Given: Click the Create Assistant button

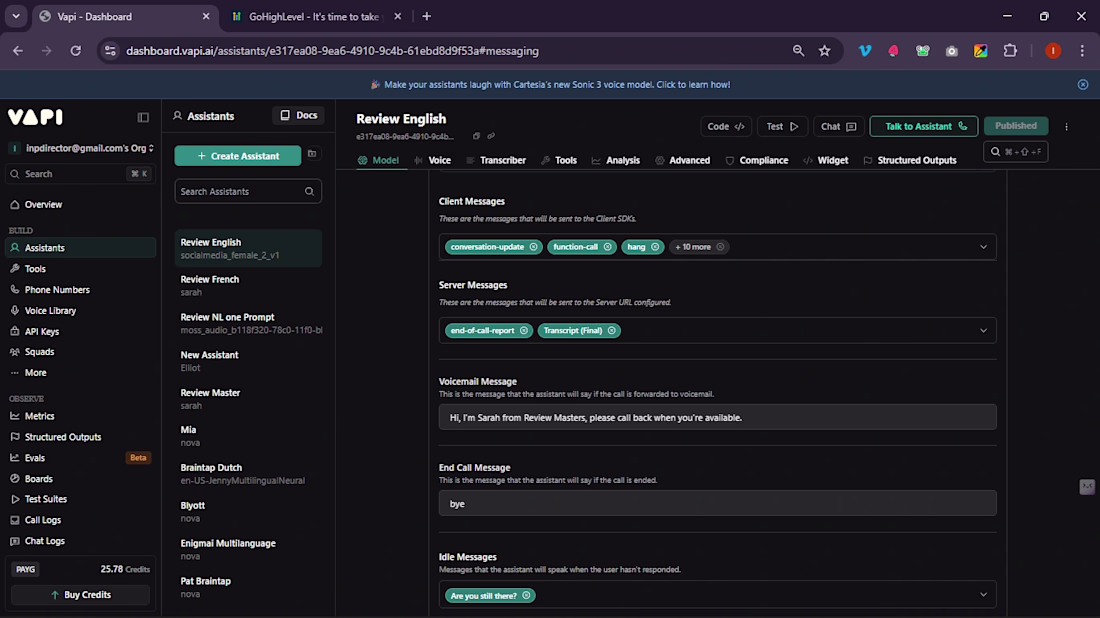Looking at the screenshot, I should [x=238, y=156].
